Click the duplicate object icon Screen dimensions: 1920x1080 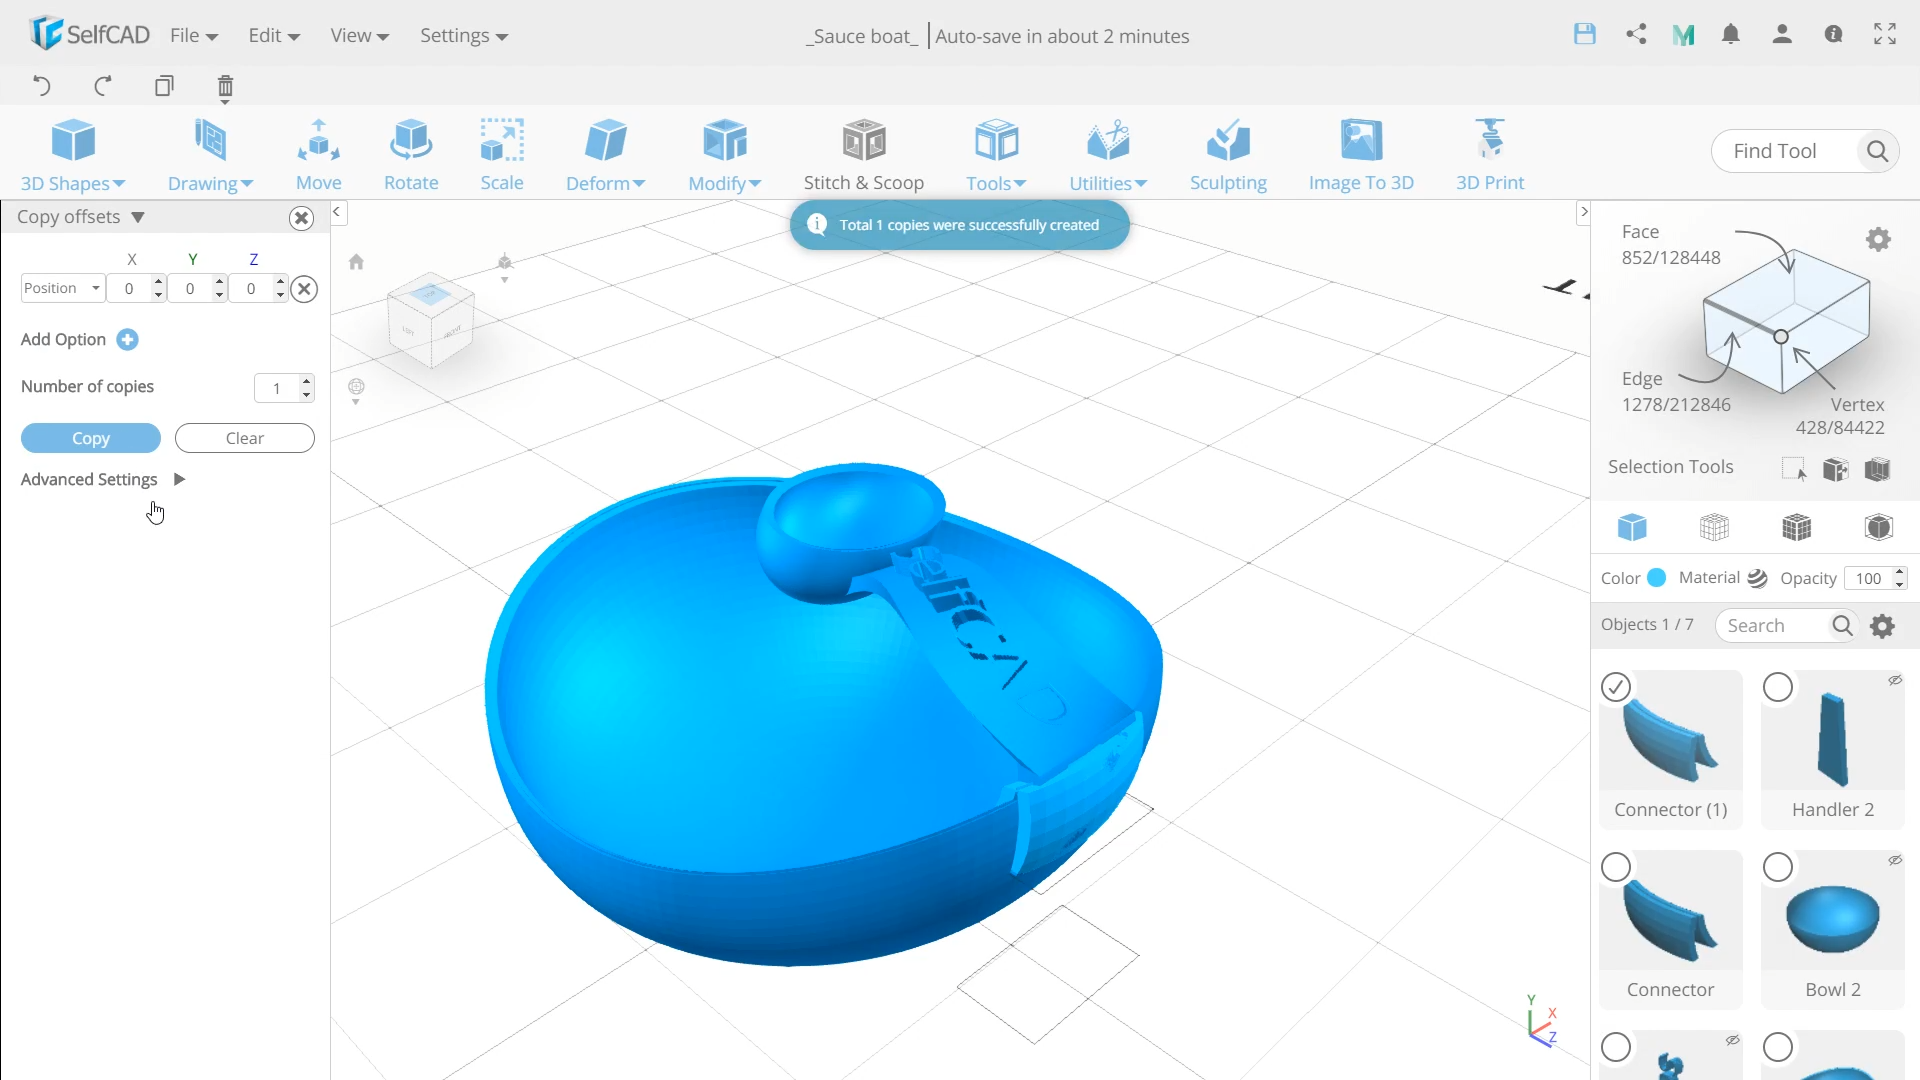point(164,86)
